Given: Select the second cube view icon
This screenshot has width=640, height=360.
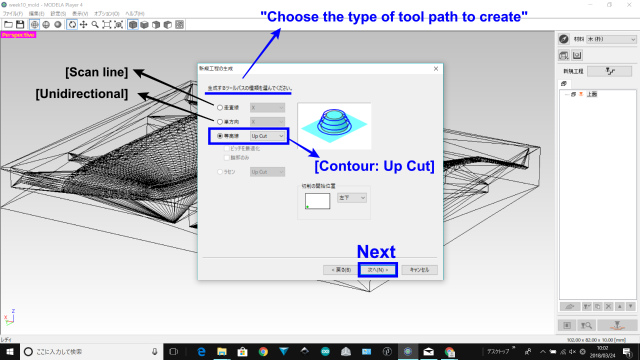Looking at the screenshot, I should tap(144, 25).
